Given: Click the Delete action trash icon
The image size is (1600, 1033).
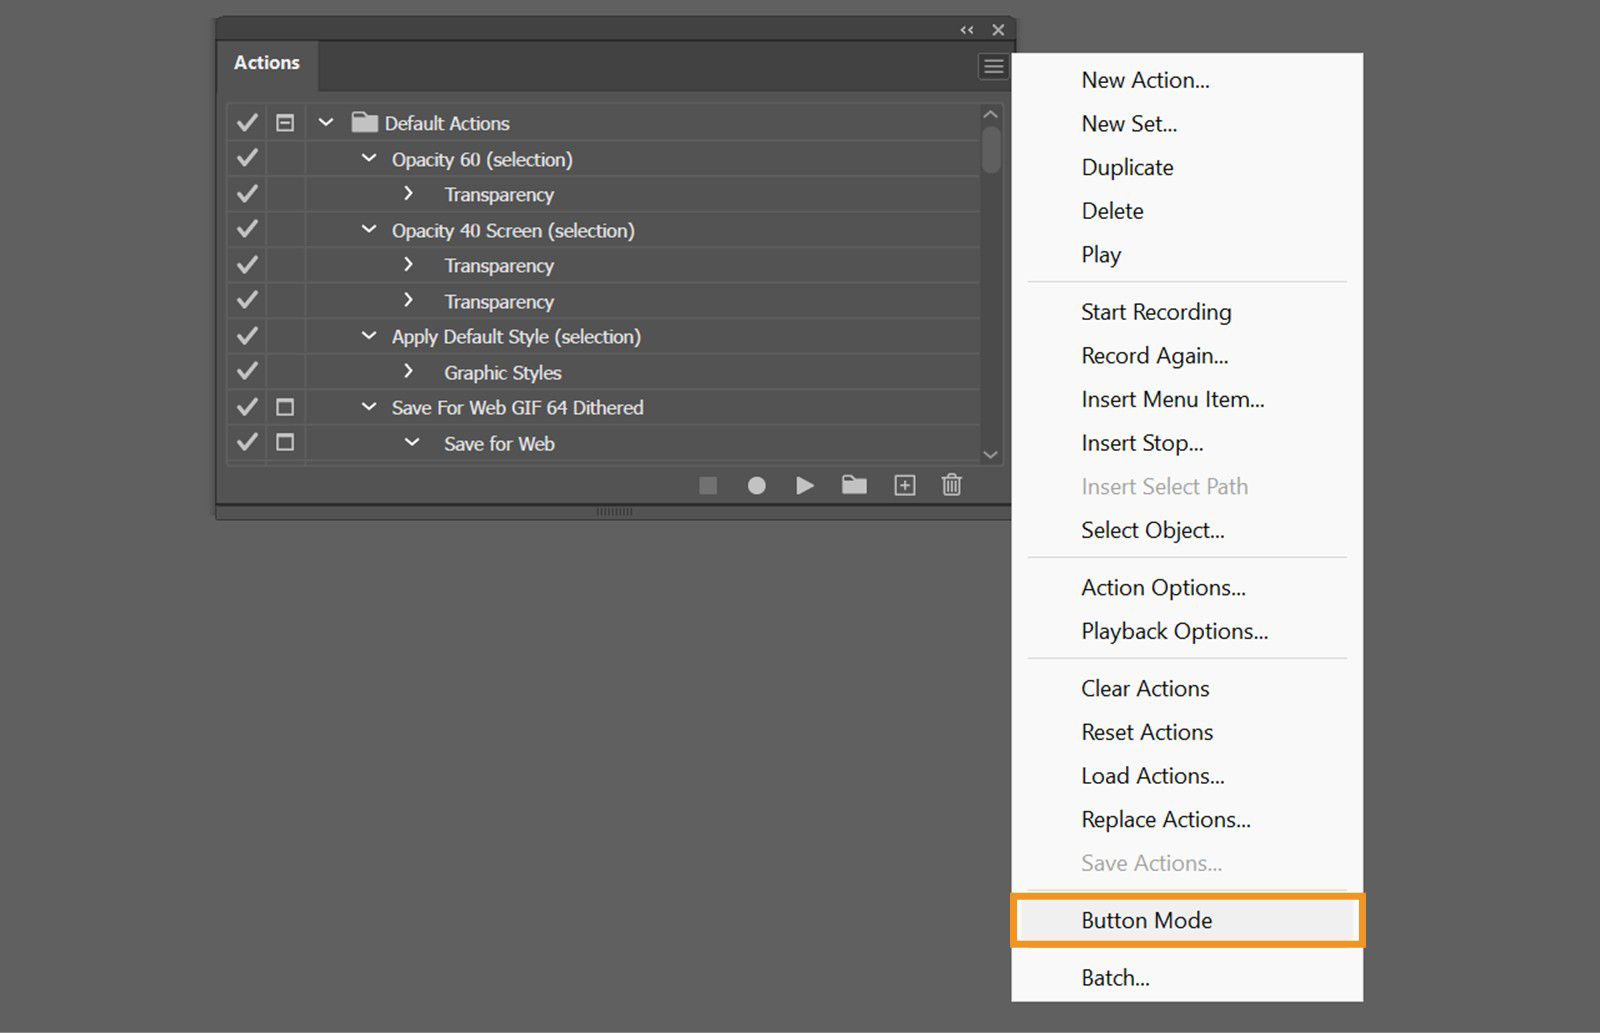Looking at the screenshot, I should [951, 485].
